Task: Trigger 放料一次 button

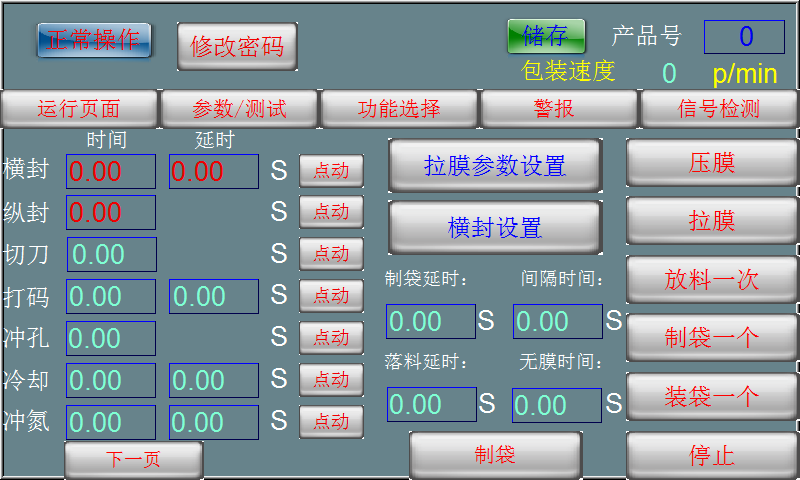Action: (712, 279)
